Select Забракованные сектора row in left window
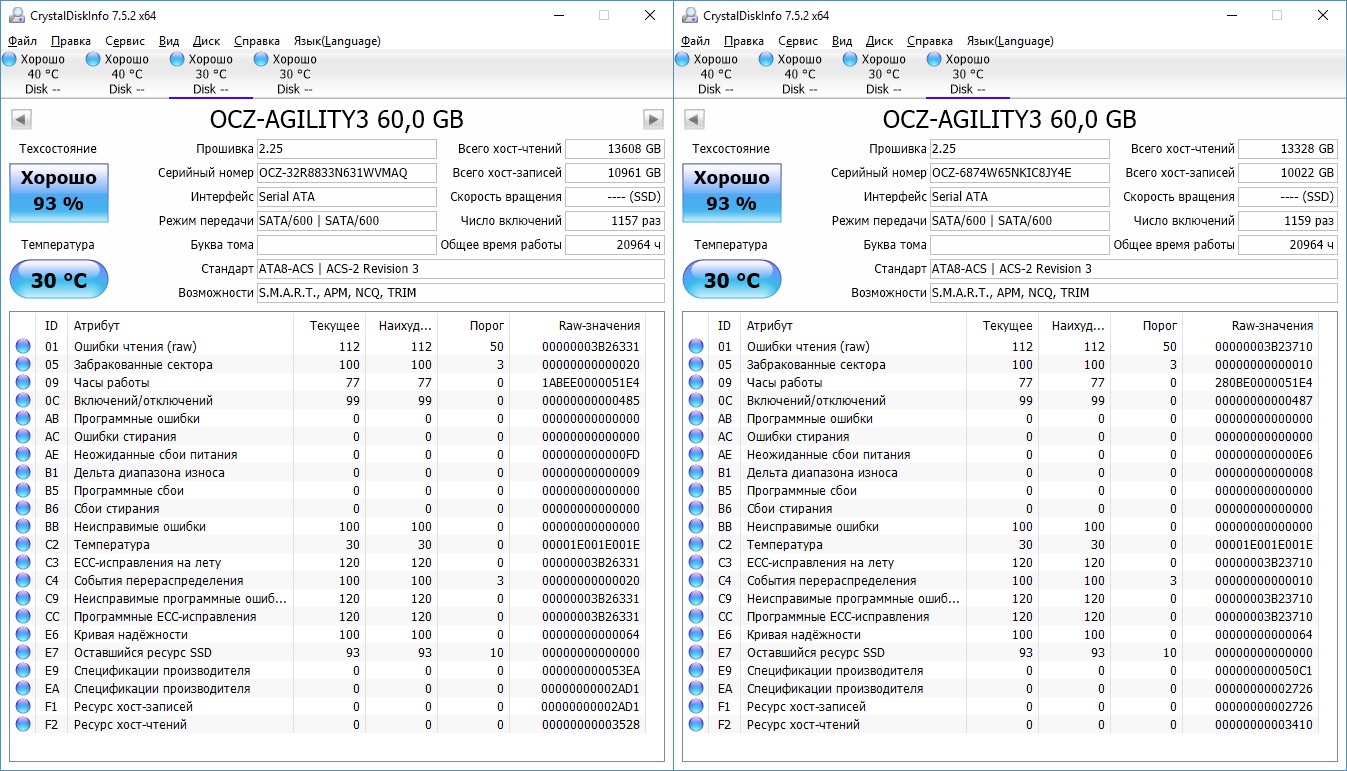Screen dimensions: 1347x771 click(x=328, y=365)
